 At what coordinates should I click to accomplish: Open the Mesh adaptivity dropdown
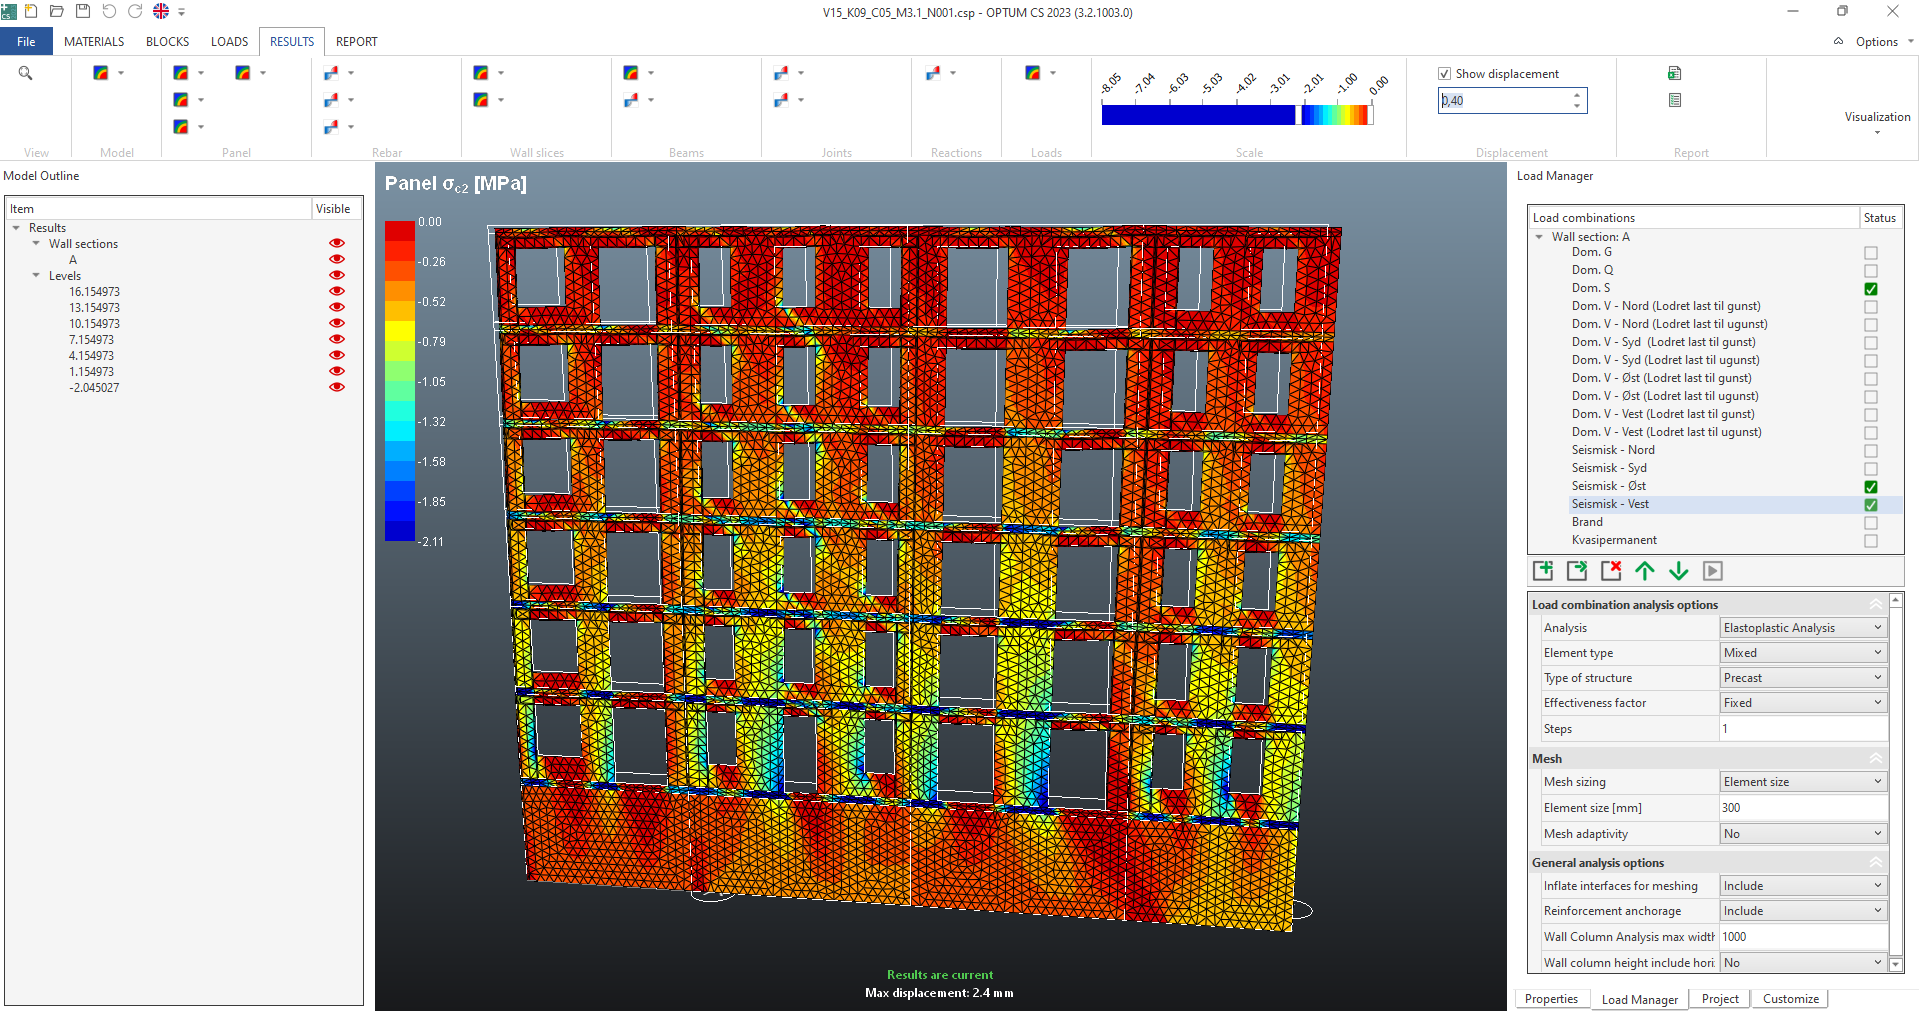click(x=1877, y=833)
